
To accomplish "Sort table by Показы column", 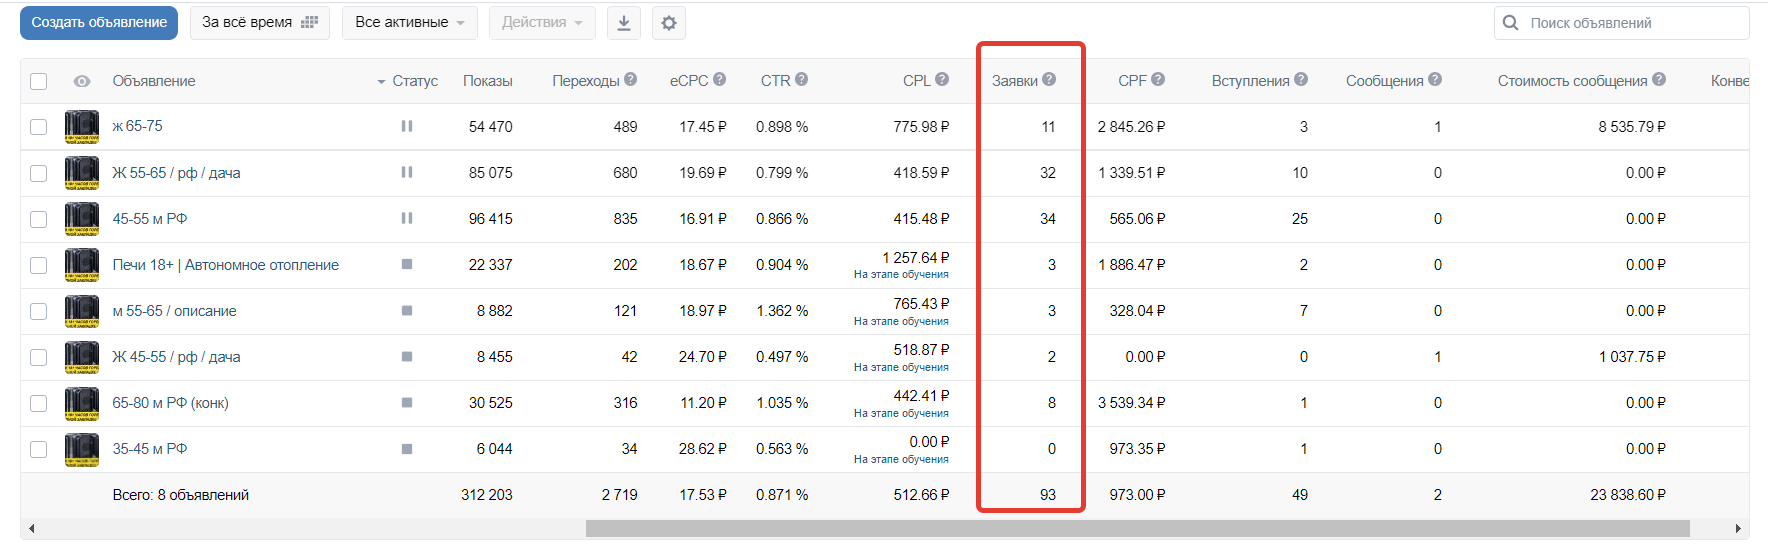I will (x=487, y=81).
